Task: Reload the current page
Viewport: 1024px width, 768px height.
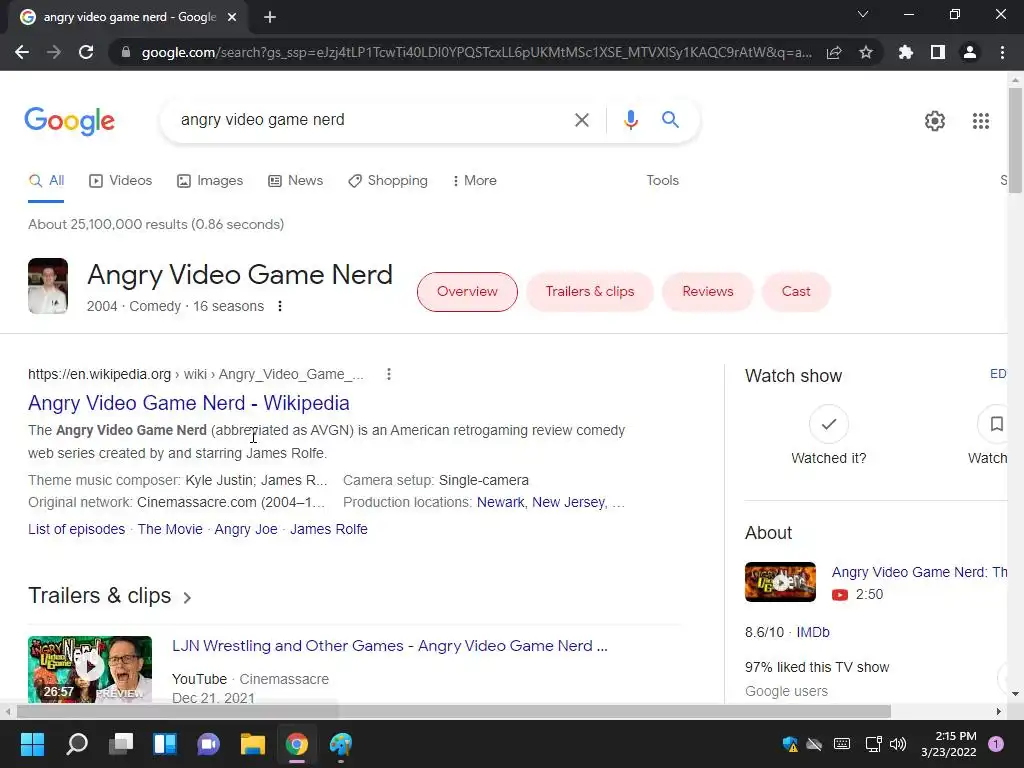Action: pos(86,52)
